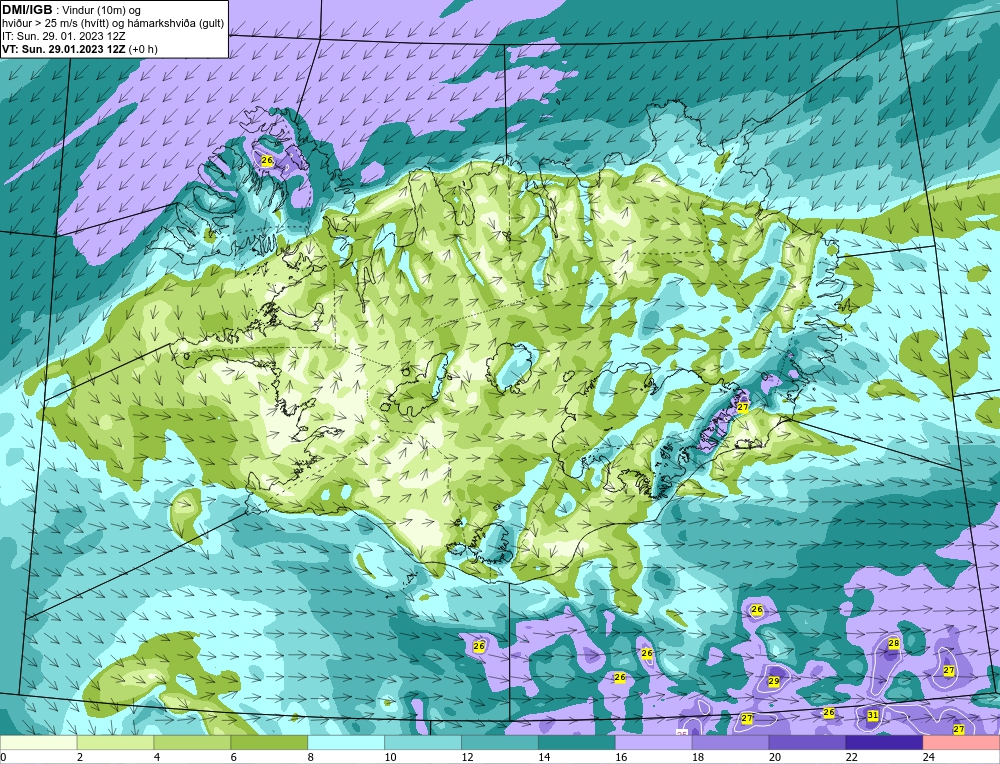Click the legend scale number 12
This screenshot has width=1000, height=764.
tap(467, 757)
